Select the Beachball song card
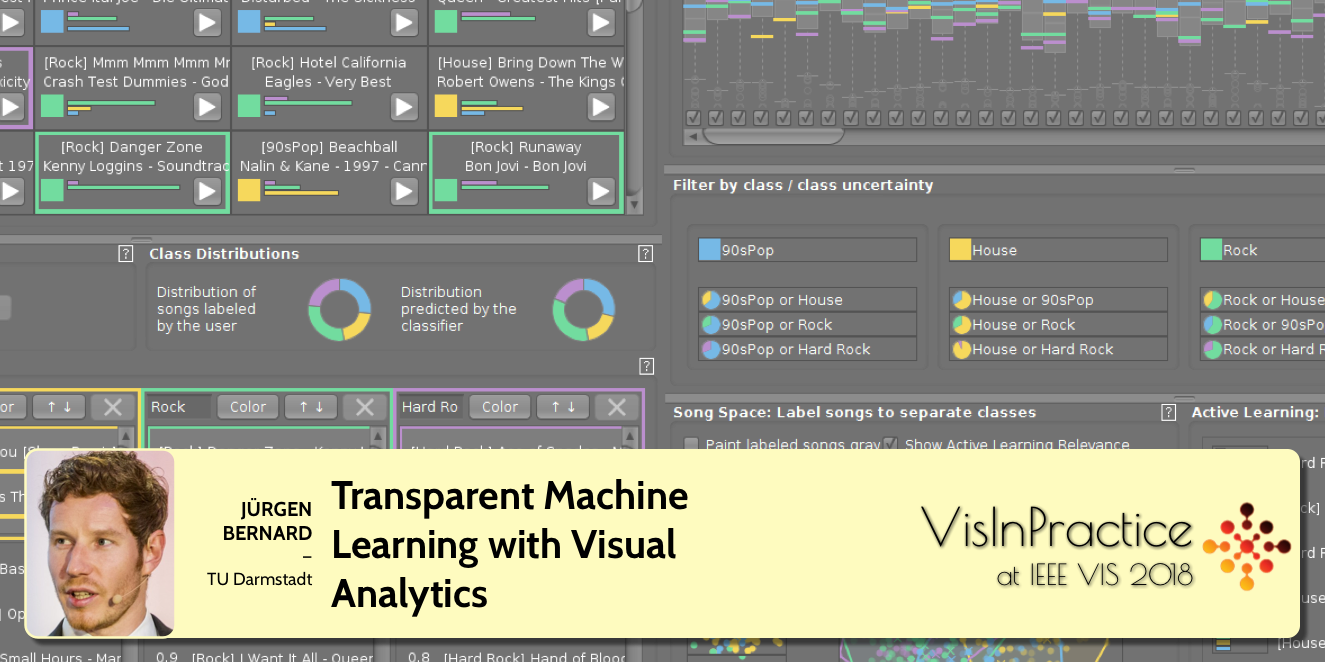 tap(329, 172)
